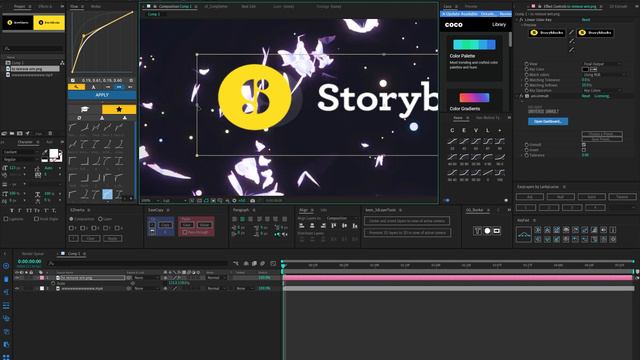Select the graduation cap presets tab in Flow
The width and height of the screenshot is (640, 360).
pos(84,109)
